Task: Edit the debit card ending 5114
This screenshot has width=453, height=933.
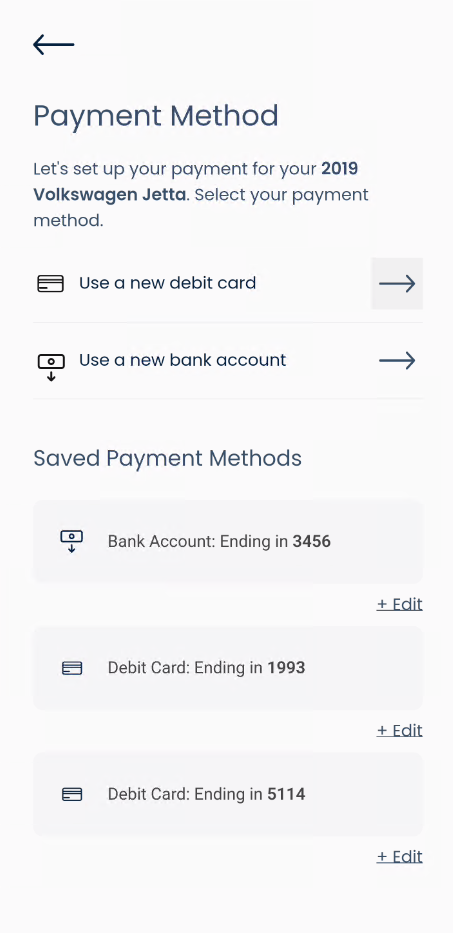Action: [399, 856]
